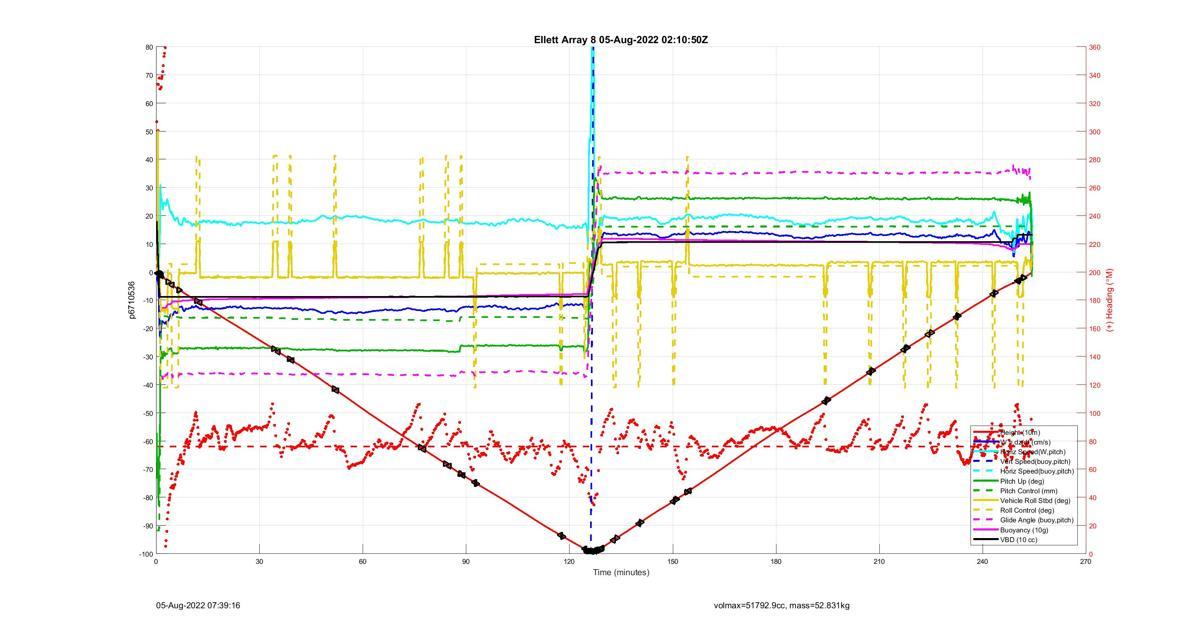Select the x-axis label 'Time (minutes)'

620,572
